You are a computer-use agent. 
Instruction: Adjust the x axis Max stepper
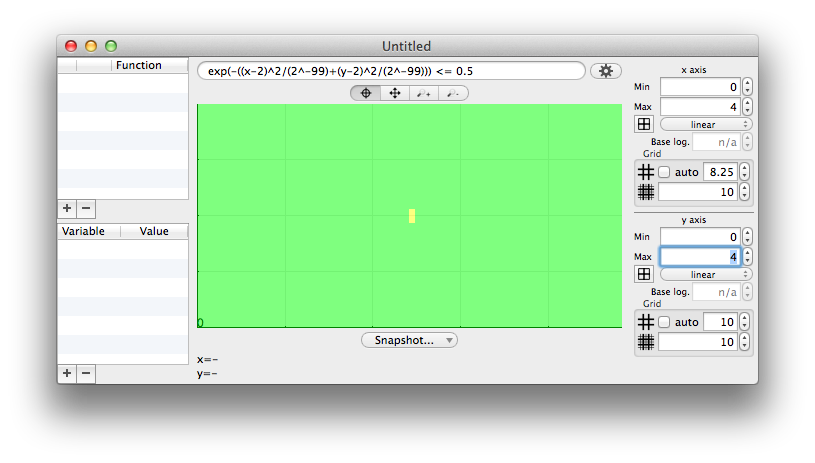747,107
